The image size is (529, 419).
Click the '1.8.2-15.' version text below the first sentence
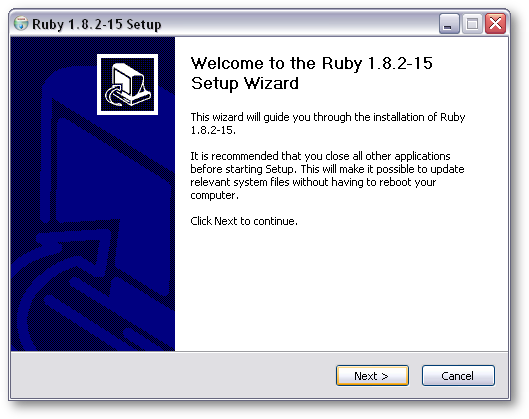point(213,130)
